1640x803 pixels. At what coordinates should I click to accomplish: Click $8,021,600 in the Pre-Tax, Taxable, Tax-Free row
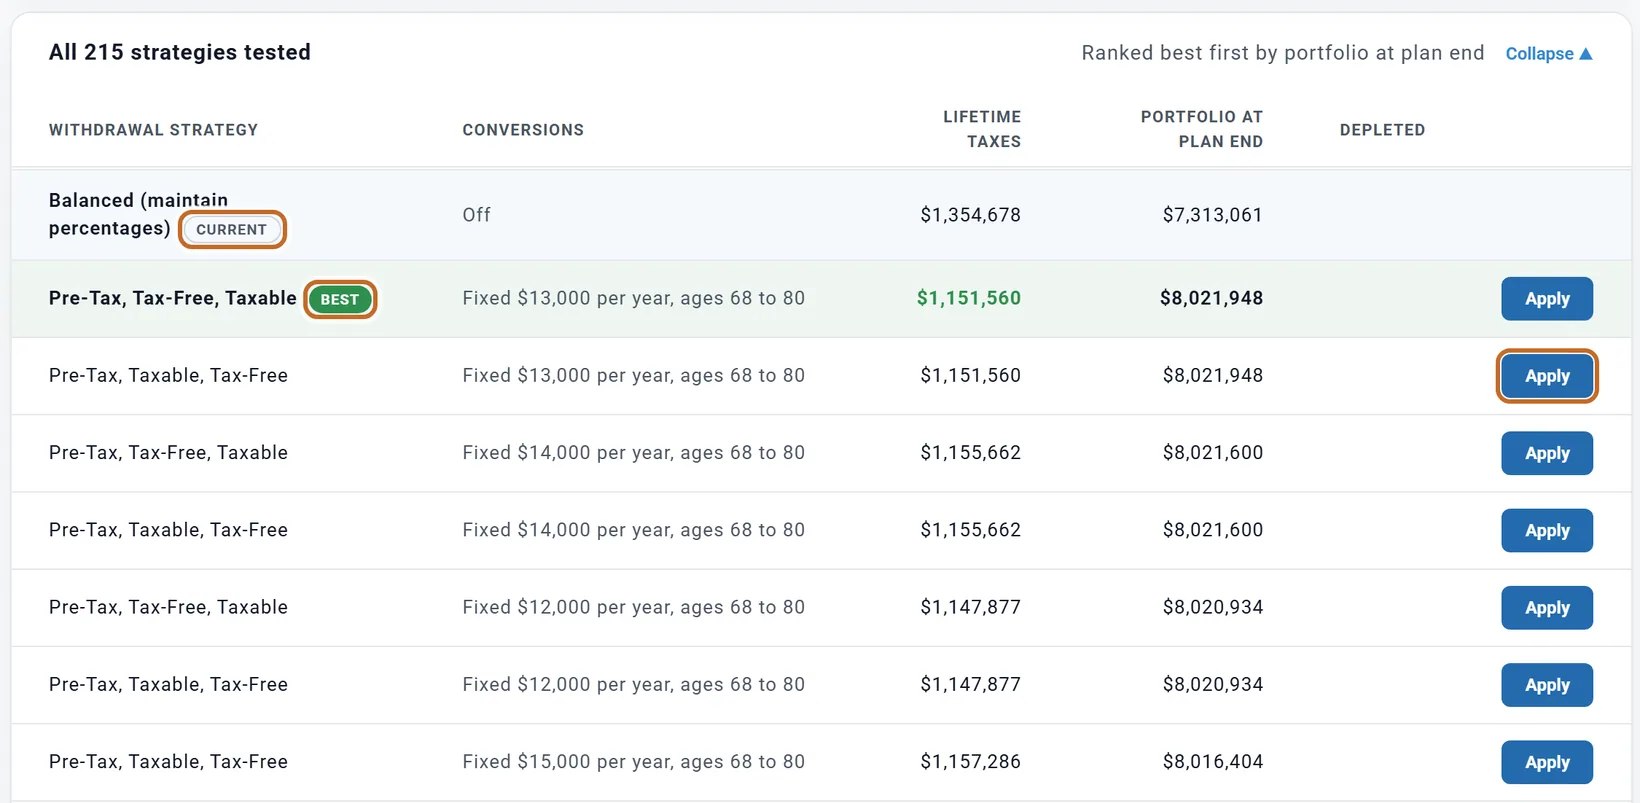[1213, 530]
